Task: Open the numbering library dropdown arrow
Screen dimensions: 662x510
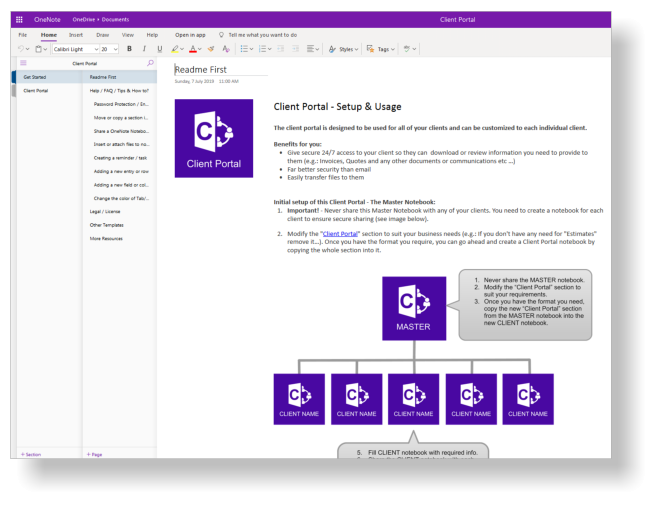Action: point(269,49)
